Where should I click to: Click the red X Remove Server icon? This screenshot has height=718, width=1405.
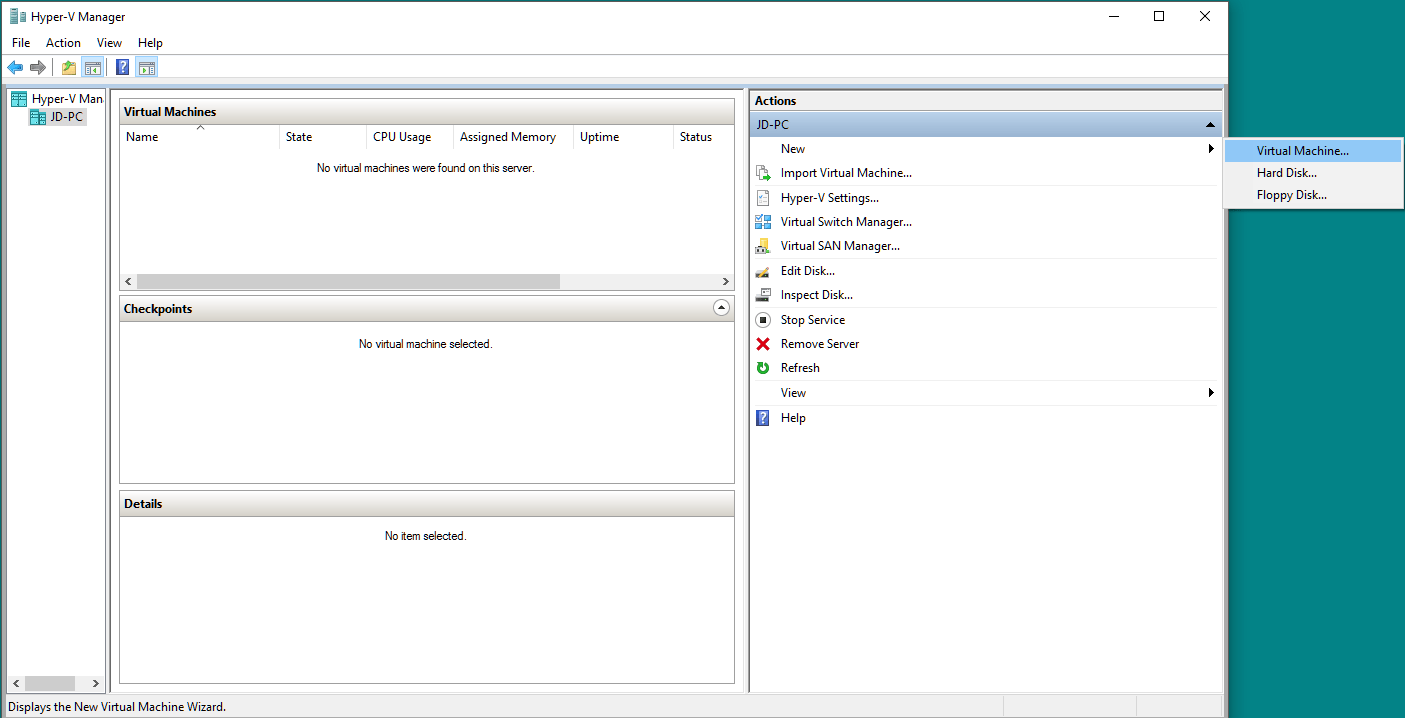click(763, 344)
